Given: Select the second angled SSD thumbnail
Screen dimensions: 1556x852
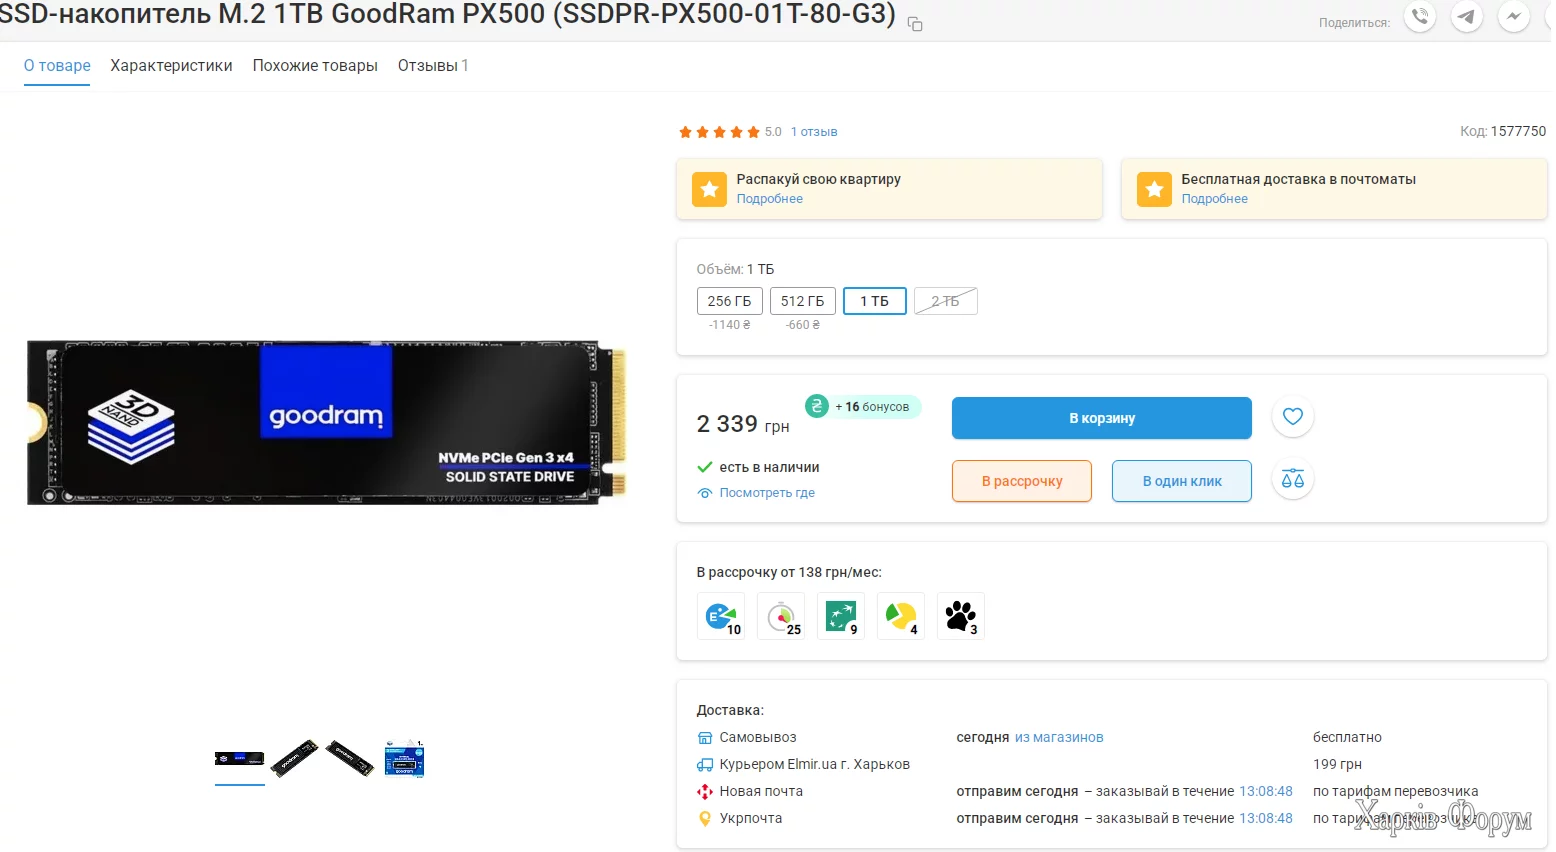Looking at the screenshot, I should pos(295,759).
